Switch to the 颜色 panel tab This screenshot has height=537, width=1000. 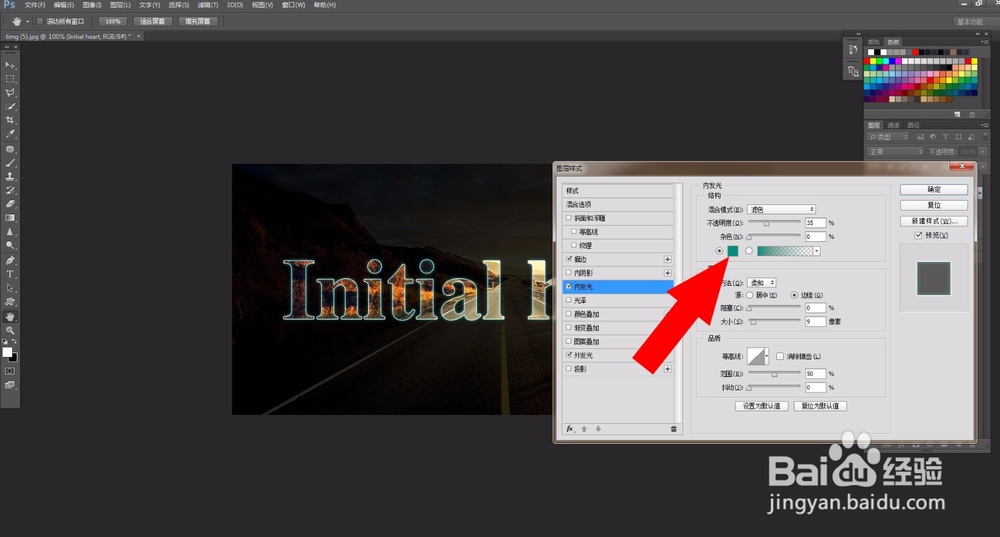tap(874, 42)
